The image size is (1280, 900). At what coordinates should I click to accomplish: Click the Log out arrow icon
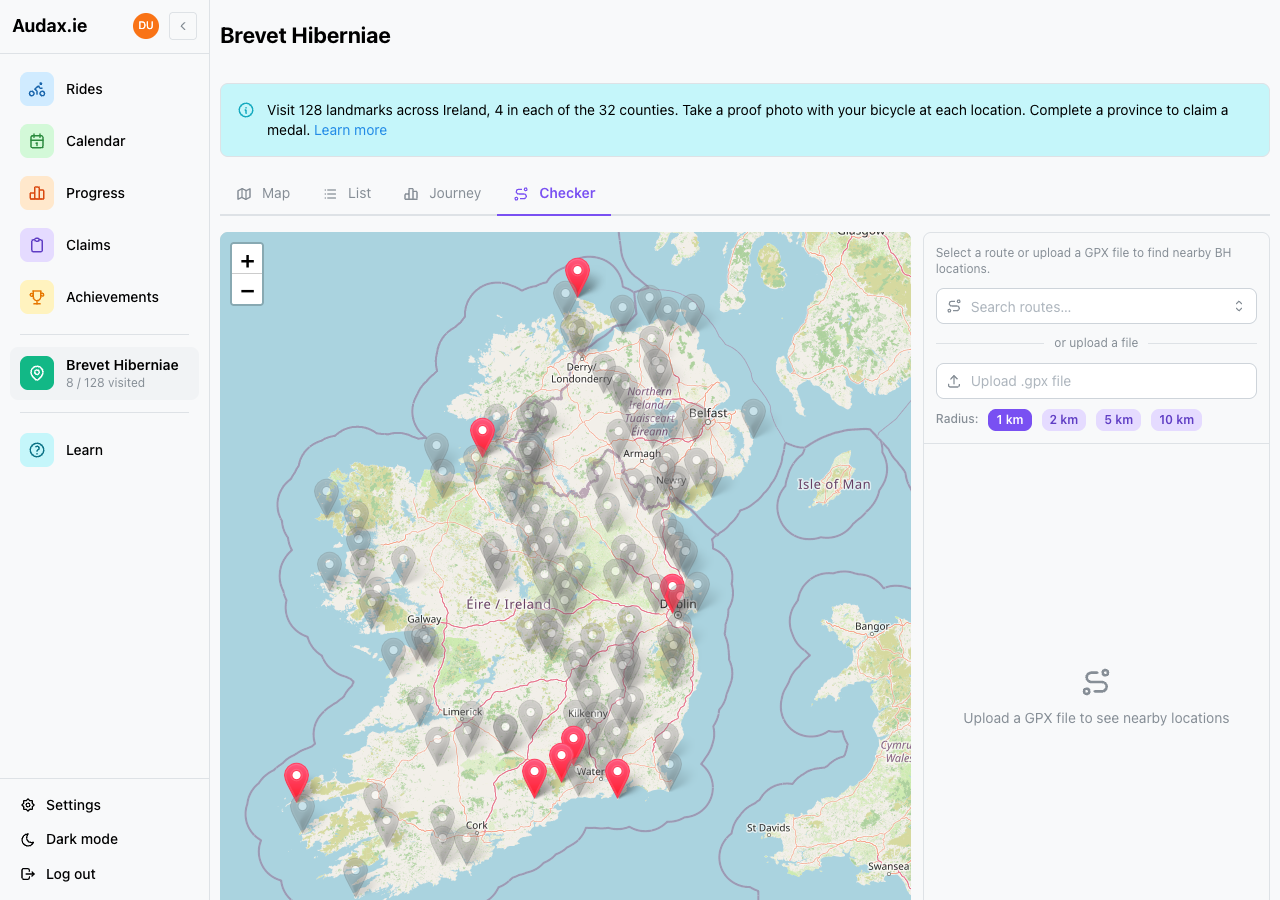pyautogui.click(x=28, y=874)
